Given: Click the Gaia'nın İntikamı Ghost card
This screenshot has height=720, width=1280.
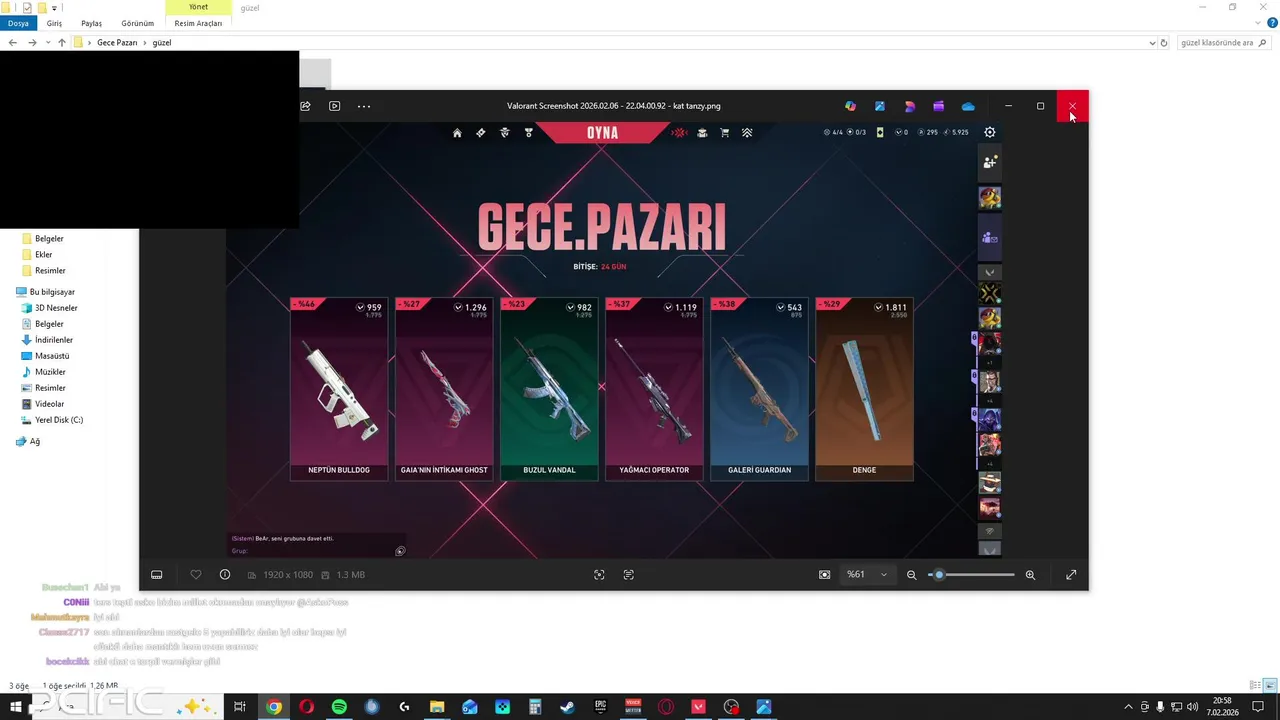Looking at the screenshot, I should tap(444, 389).
